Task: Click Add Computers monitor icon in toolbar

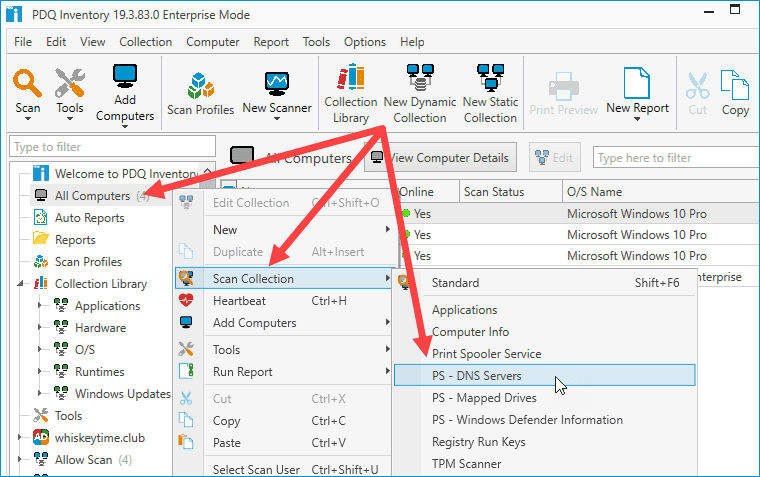Action: coord(125,76)
